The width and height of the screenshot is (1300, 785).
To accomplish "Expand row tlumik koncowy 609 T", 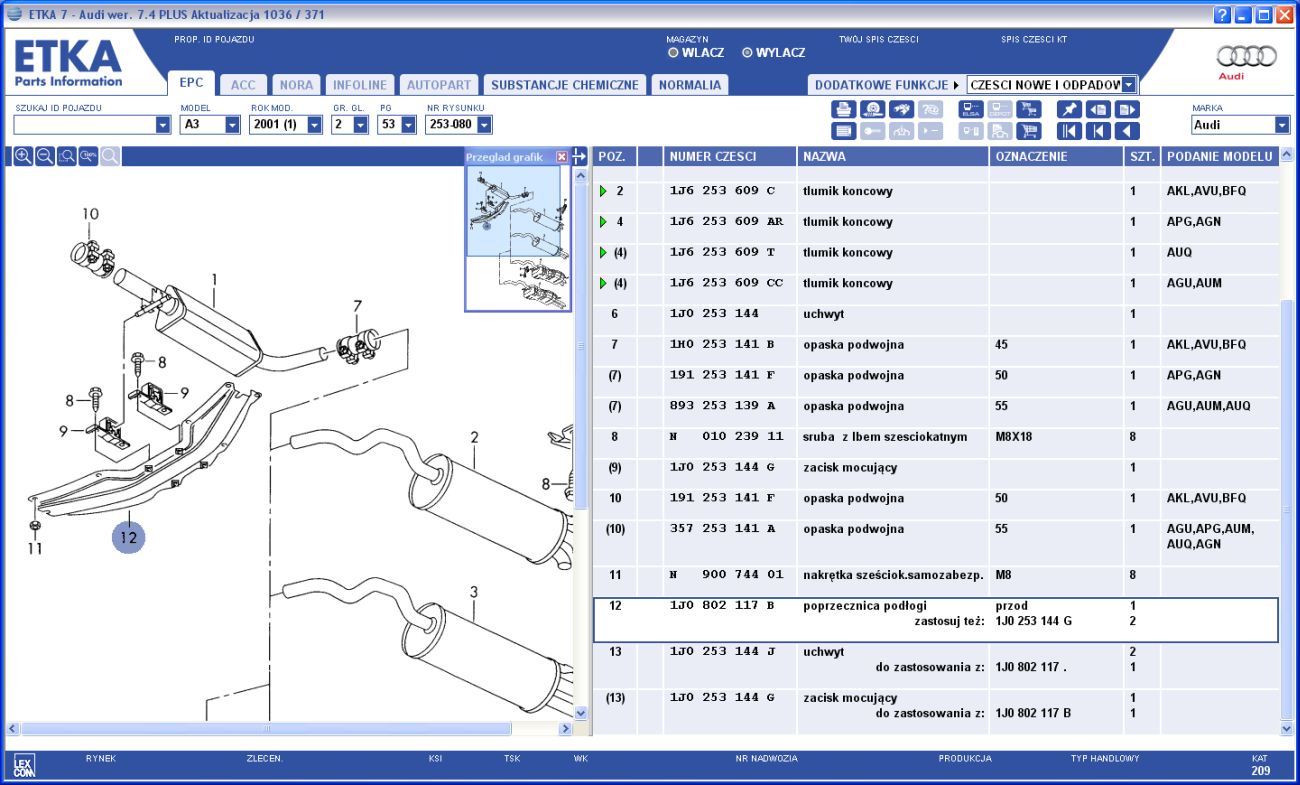I will coord(603,253).
